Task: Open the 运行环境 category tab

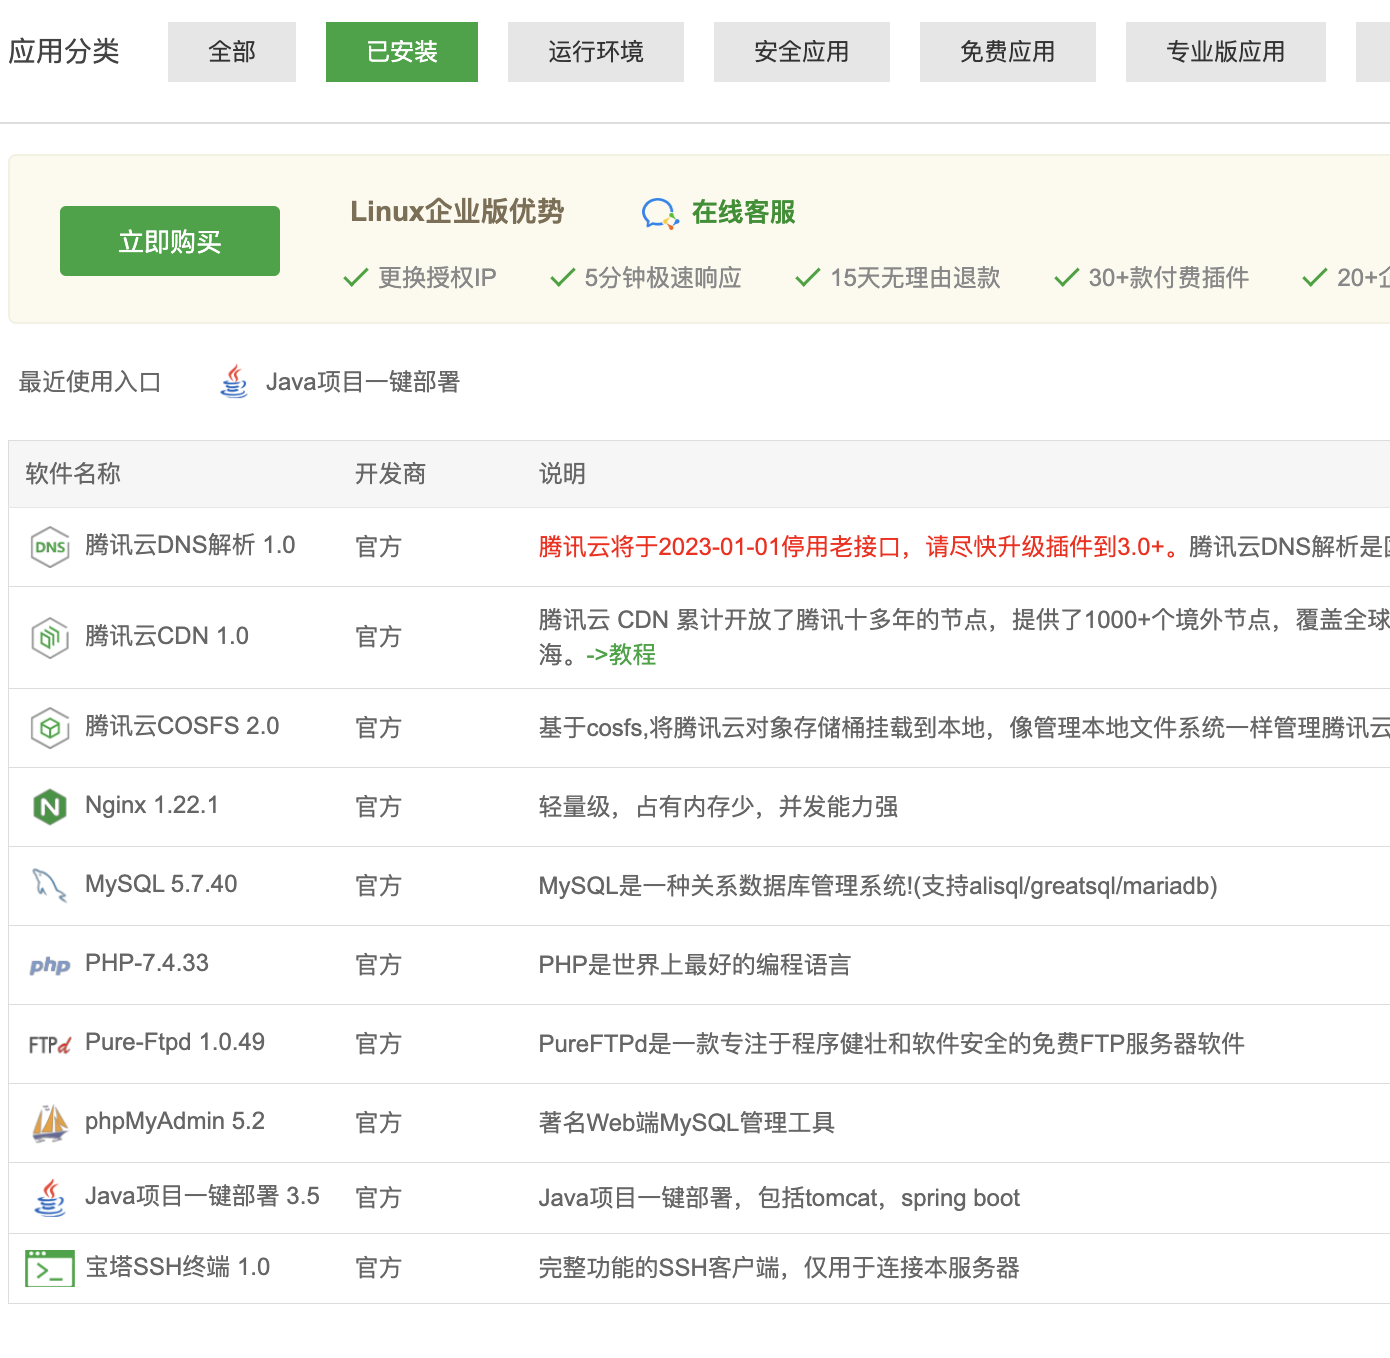Action: (596, 52)
